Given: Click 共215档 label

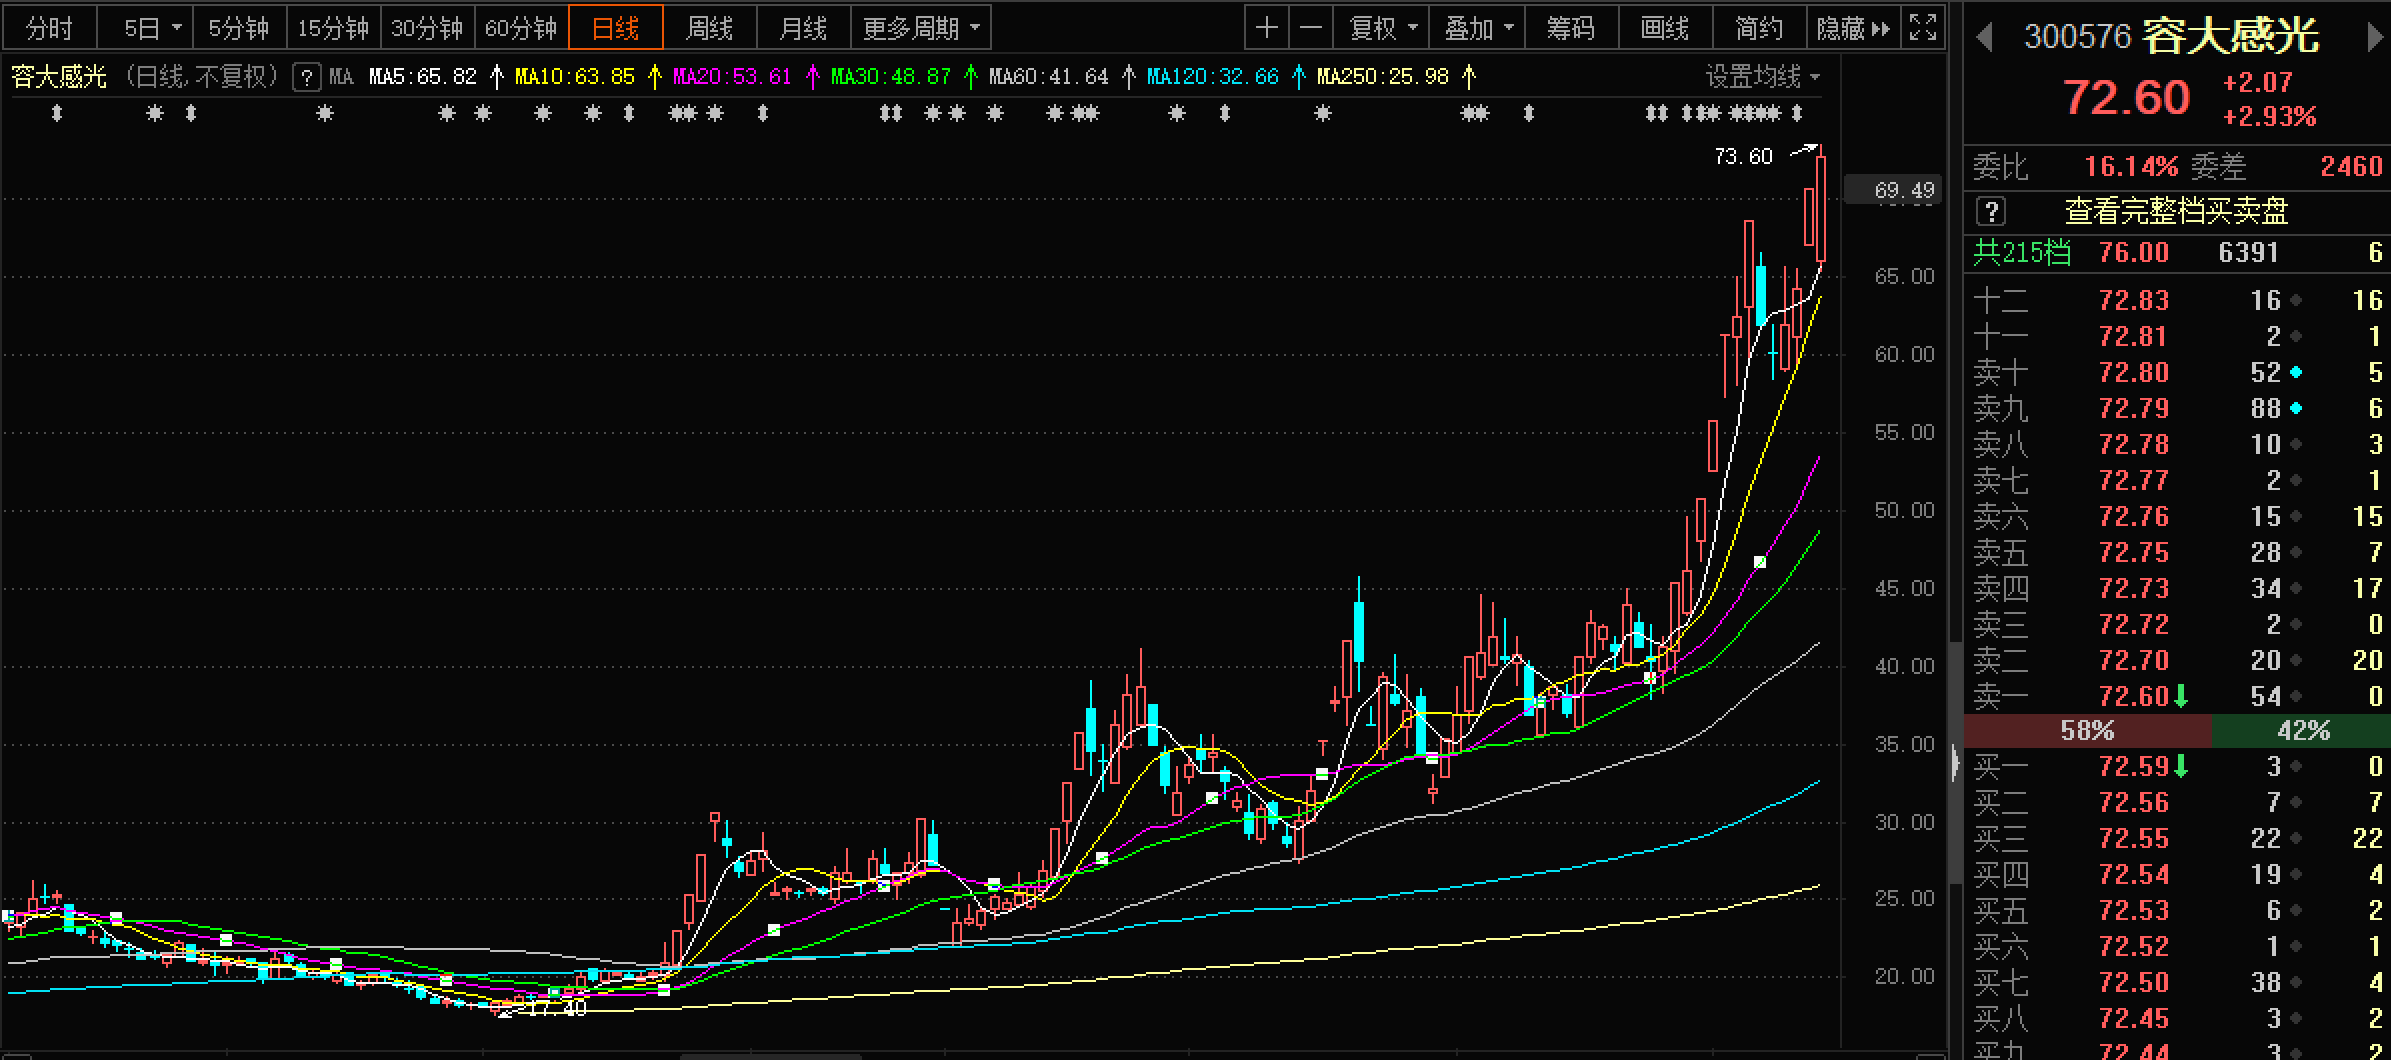Looking at the screenshot, I should [2021, 252].
